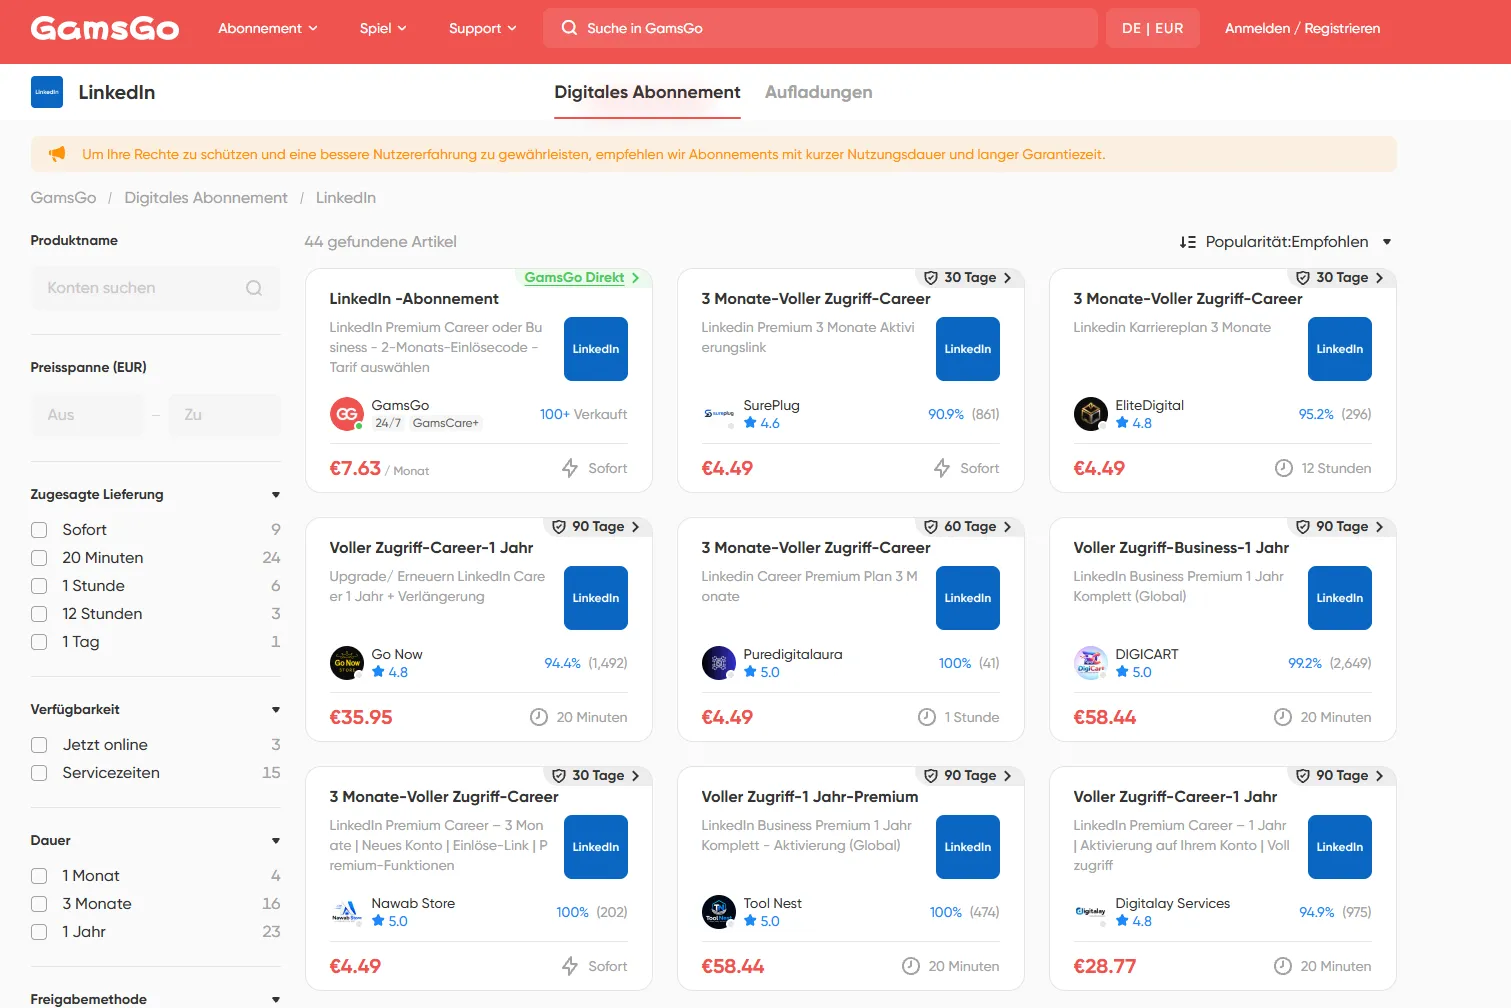This screenshot has width=1511, height=1008.
Task: Click the Zu maximum price field
Action: pyautogui.click(x=224, y=415)
